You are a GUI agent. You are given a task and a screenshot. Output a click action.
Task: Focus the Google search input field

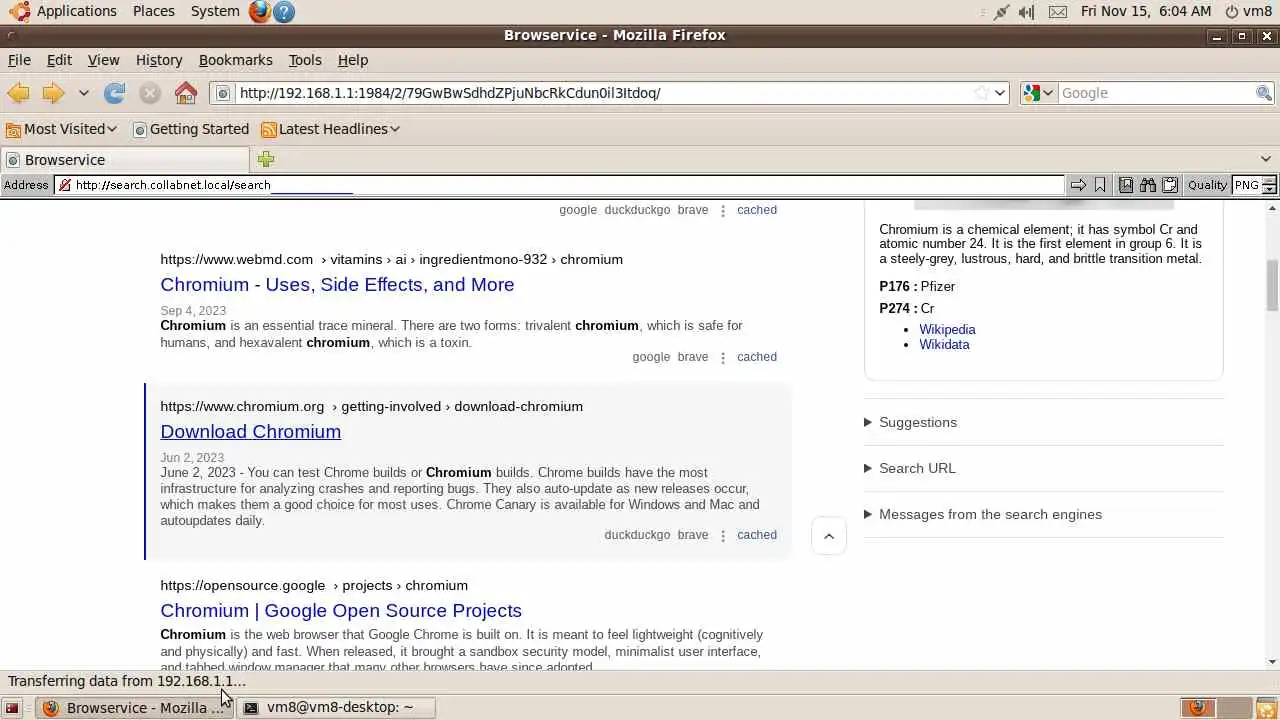[x=1156, y=93]
